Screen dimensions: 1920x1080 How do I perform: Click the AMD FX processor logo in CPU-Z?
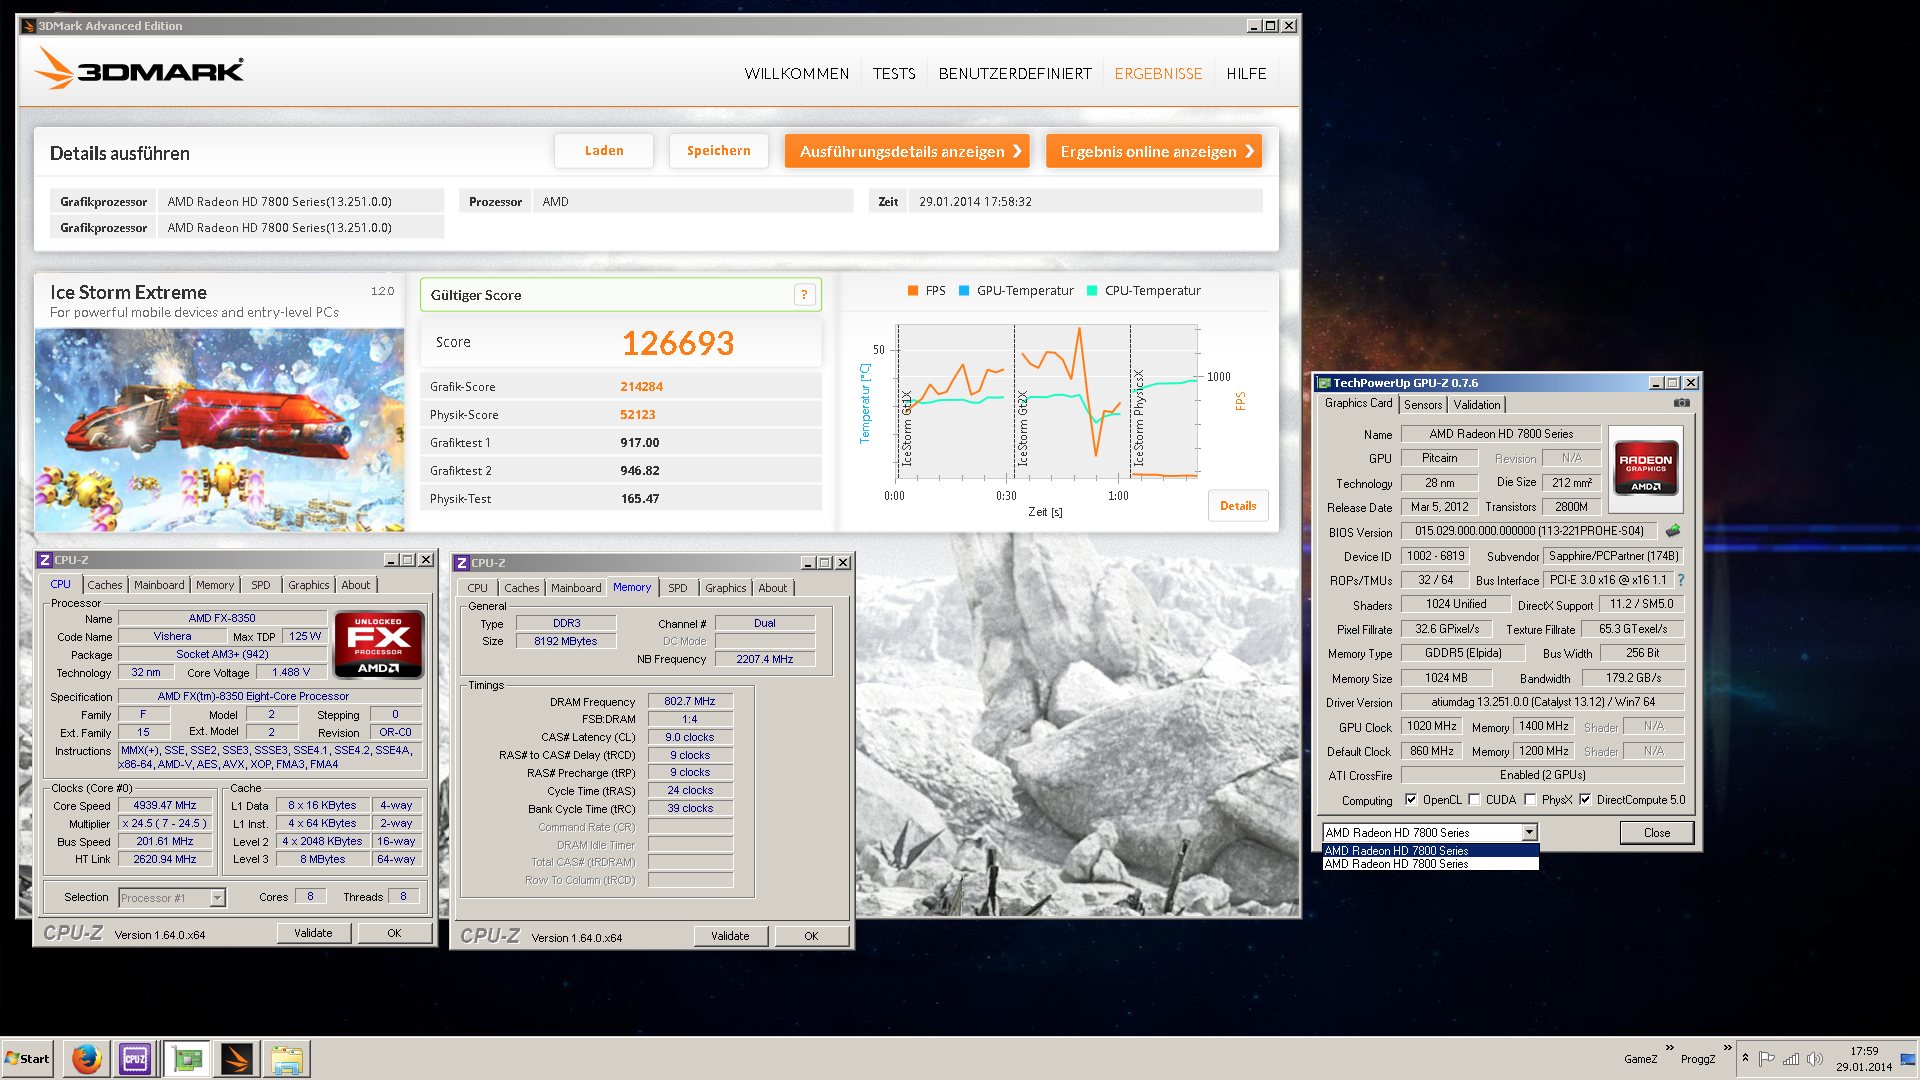point(378,646)
